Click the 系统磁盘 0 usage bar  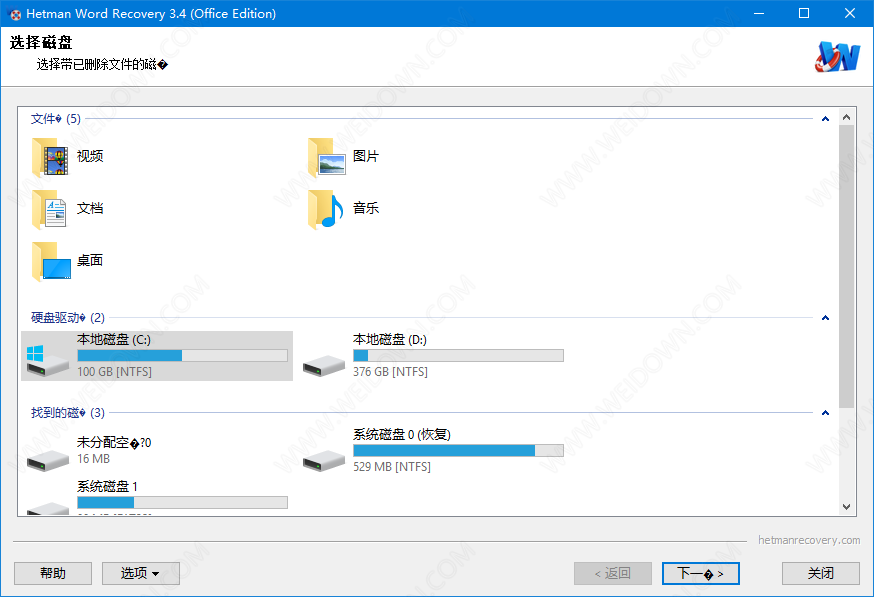[458, 450]
